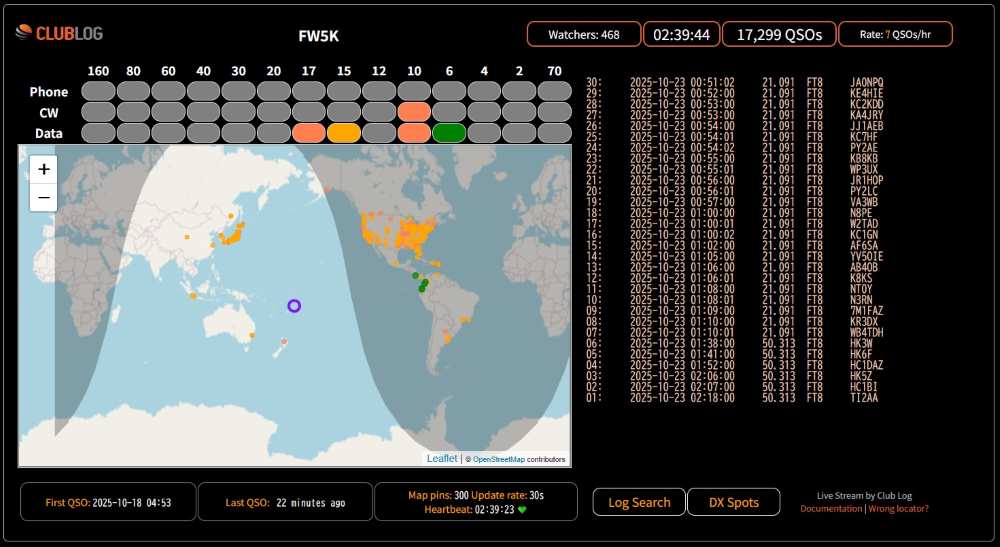The height and width of the screenshot is (547, 1000).
Task: Zoom out on the map
Action: [x=44, y=198]
